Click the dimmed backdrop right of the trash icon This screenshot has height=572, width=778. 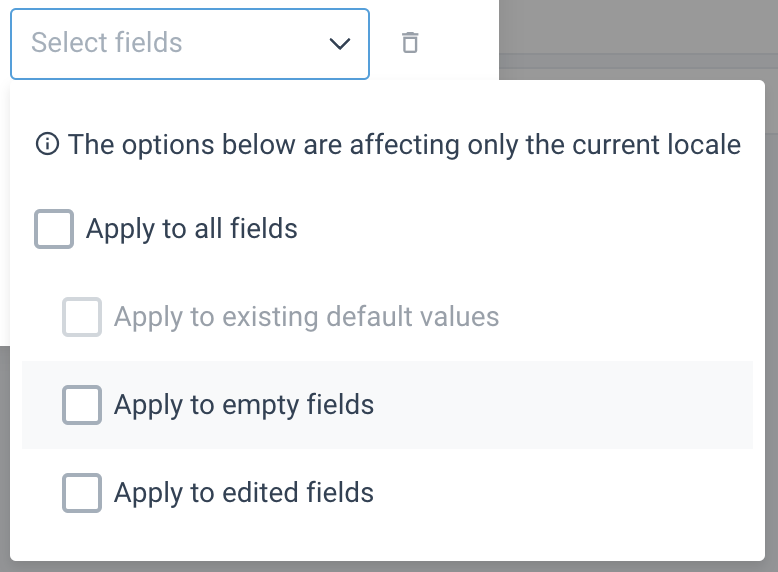pos(640,40)
